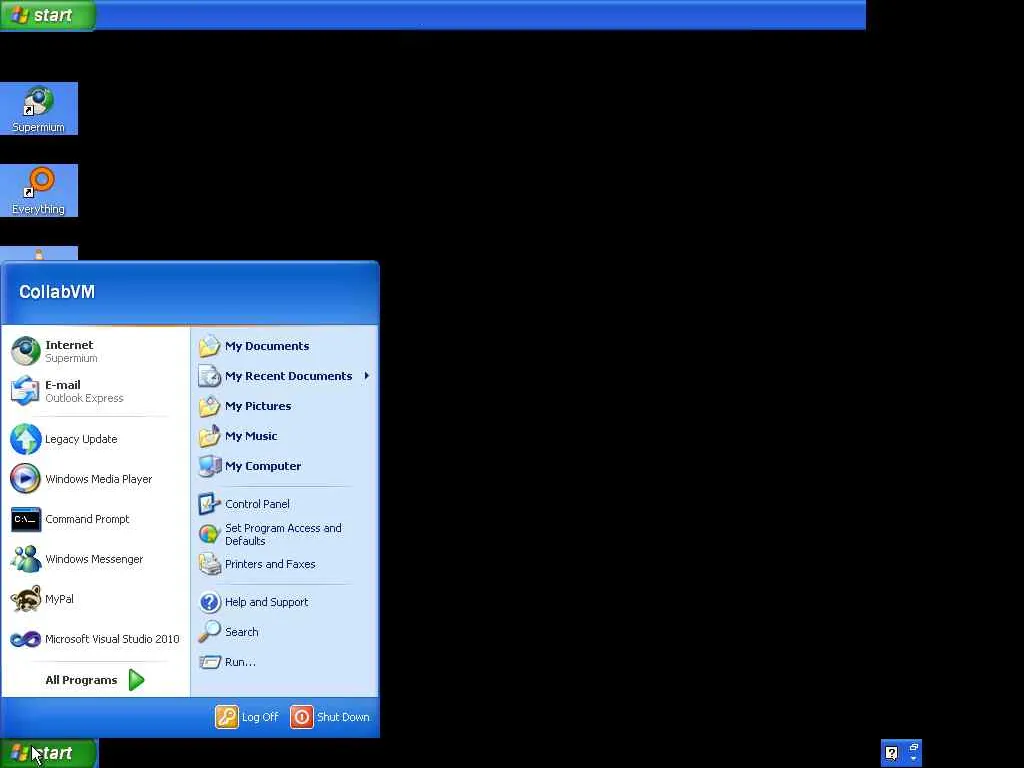Image resolution: width=1024 pixels, height=768 pixels.
Task: Open My Pictures folder icon
Action: (x=210, y=406)
